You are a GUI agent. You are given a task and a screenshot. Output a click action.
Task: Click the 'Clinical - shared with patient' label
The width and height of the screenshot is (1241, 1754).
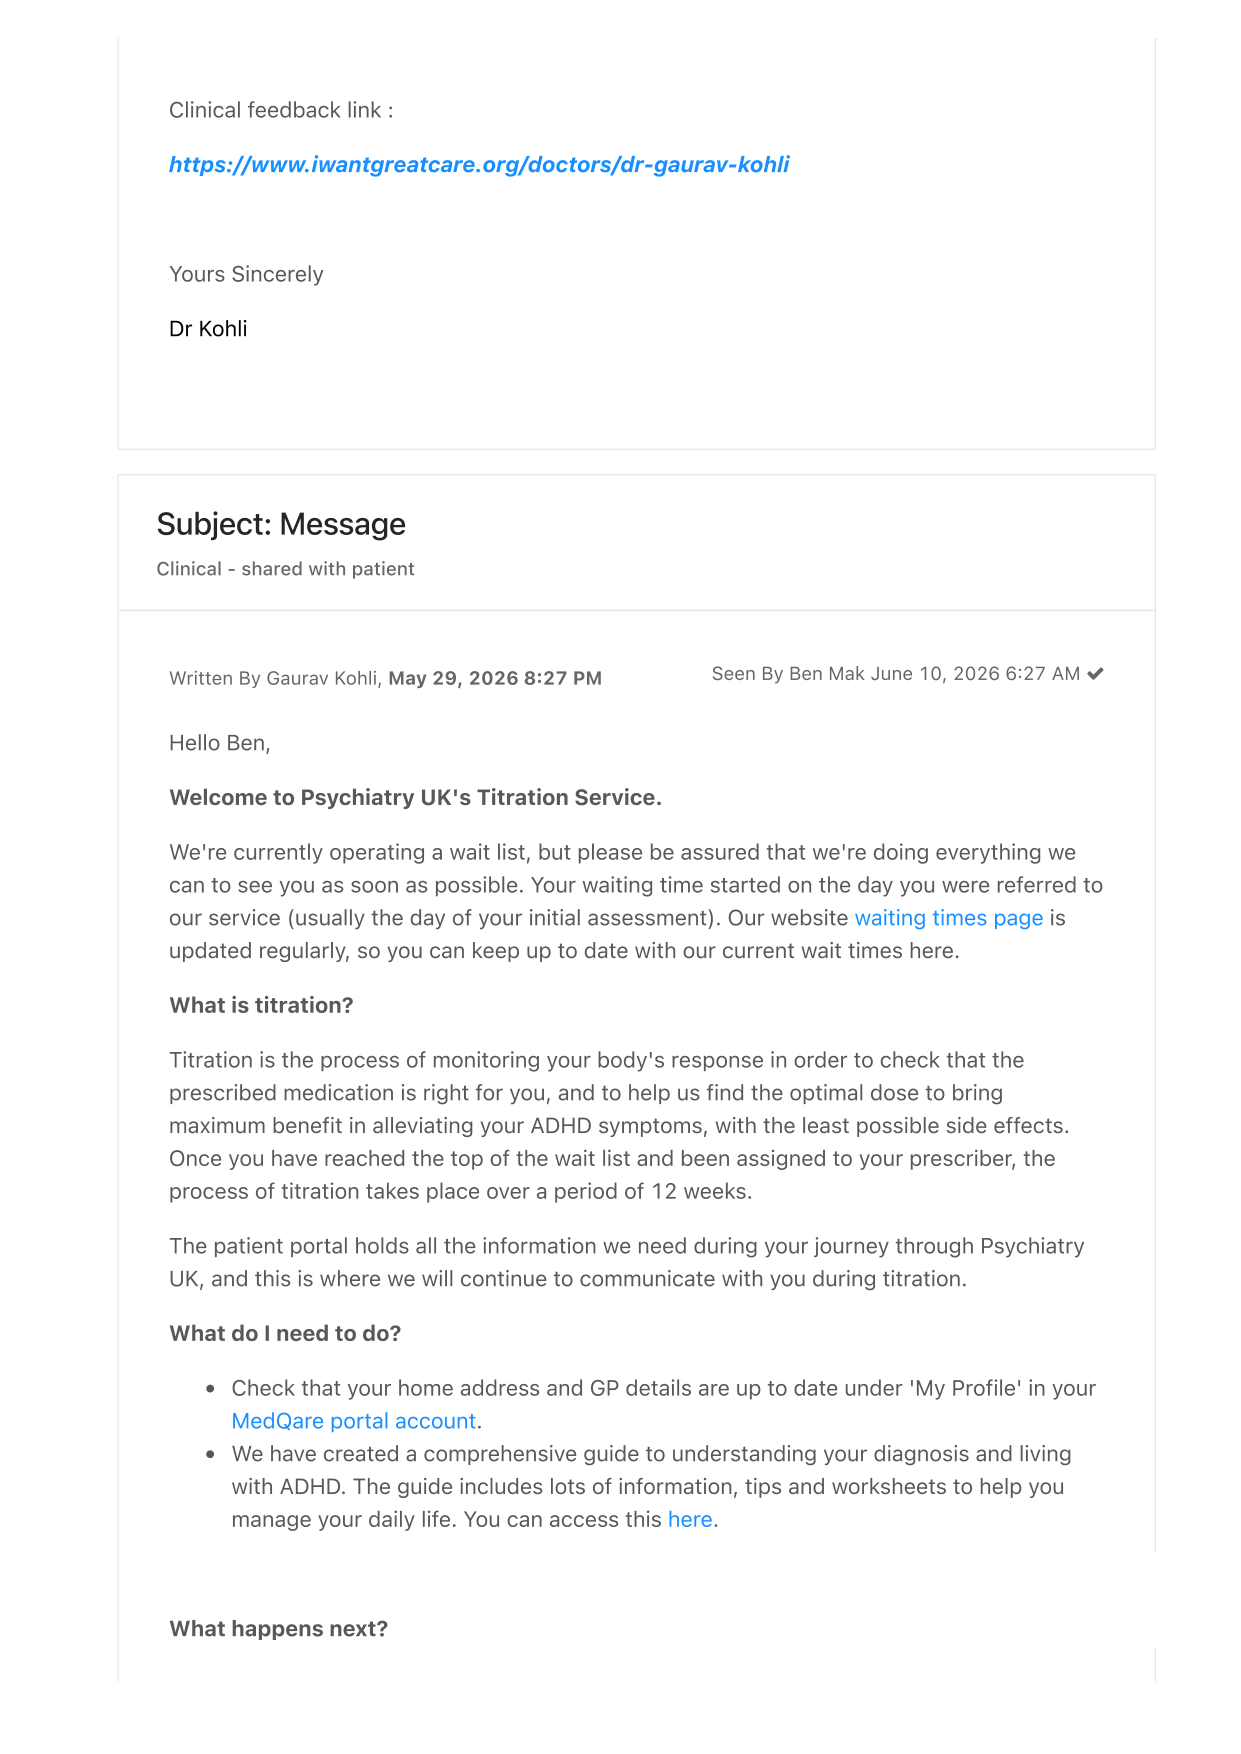point(285,569)
